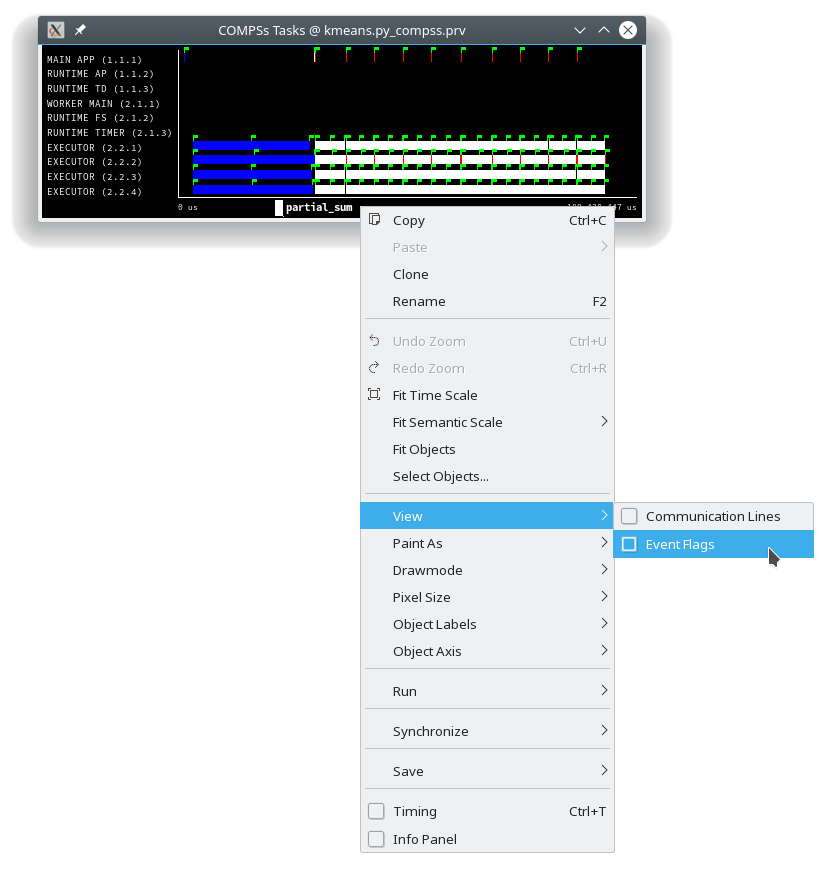The height and width of the screenshot is (870, 819).
Task: Click the pin window icon
Action: 80,30
